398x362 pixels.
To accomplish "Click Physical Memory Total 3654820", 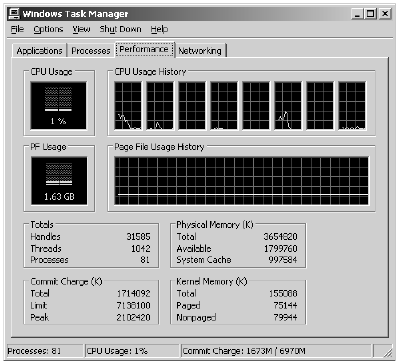I will 280,237.
